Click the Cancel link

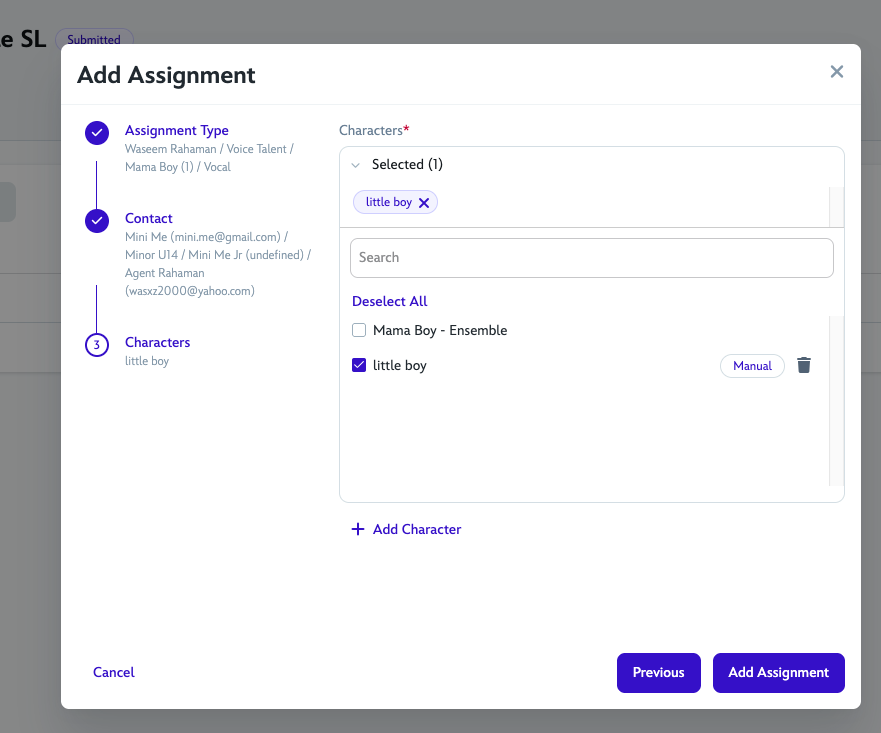113,672
